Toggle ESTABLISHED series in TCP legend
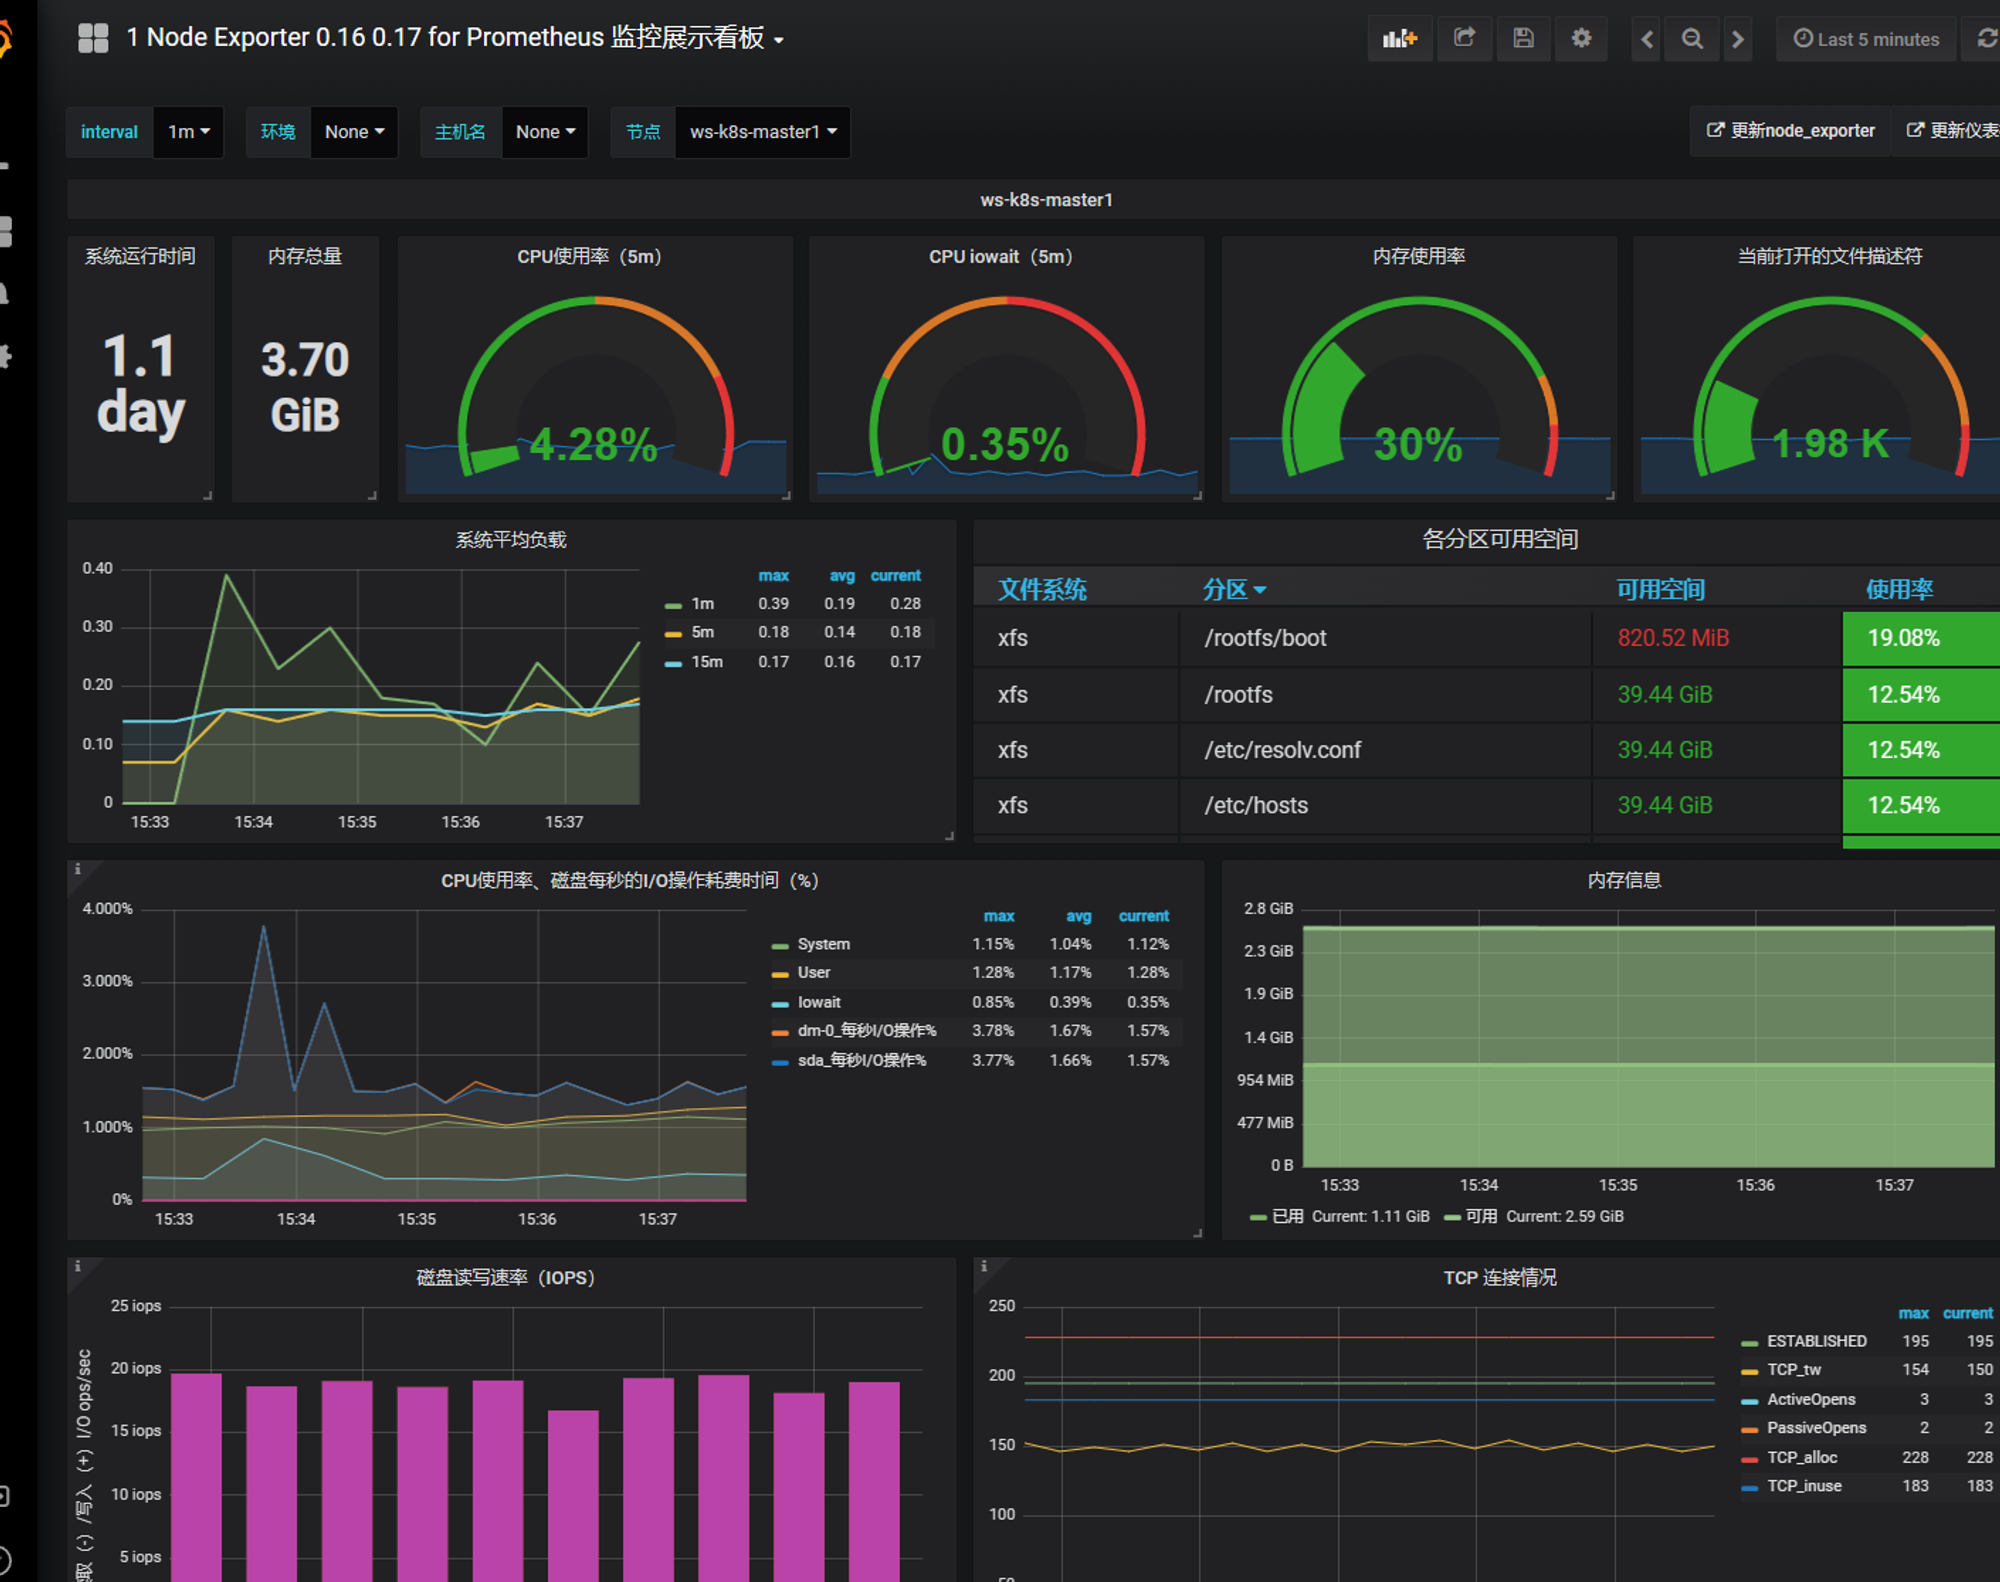 [1816, 1341]
